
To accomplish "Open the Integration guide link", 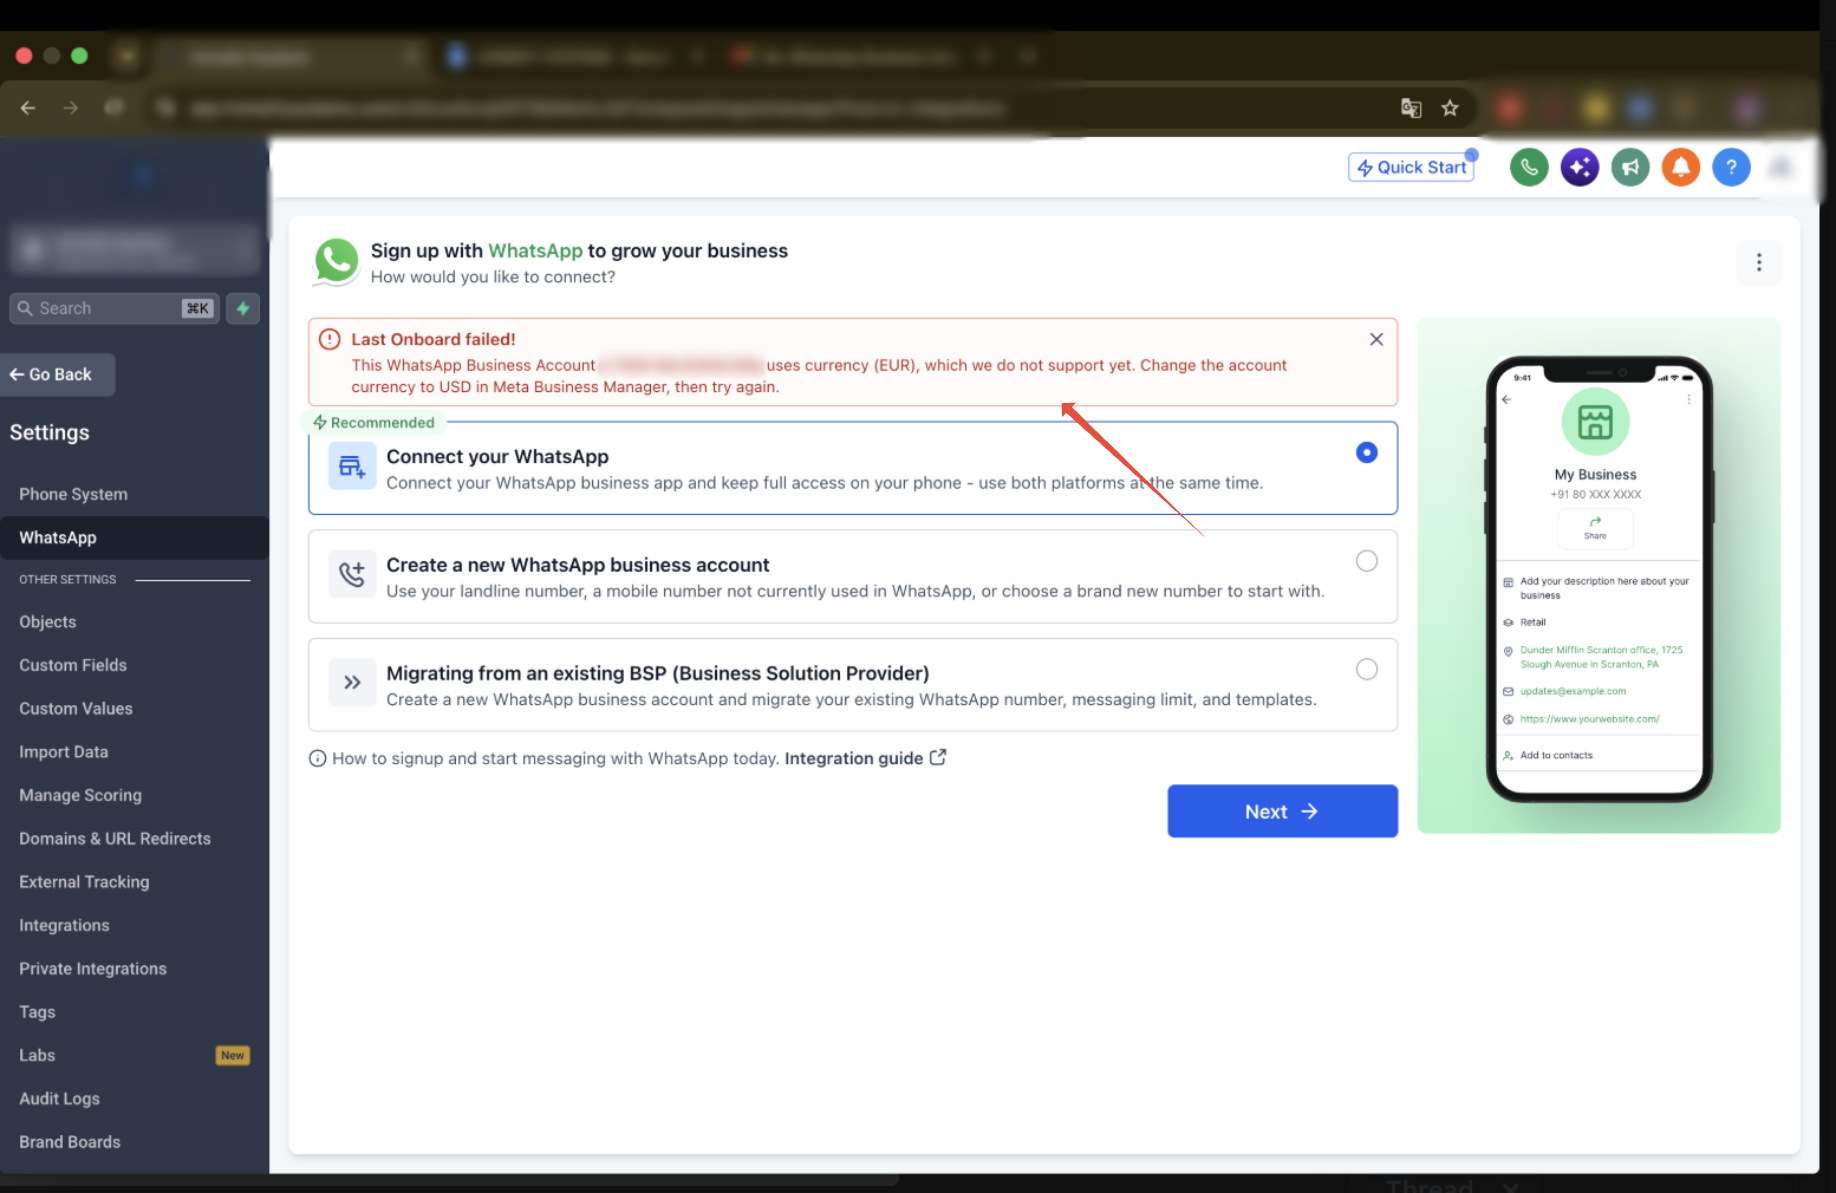I will 865,758.
